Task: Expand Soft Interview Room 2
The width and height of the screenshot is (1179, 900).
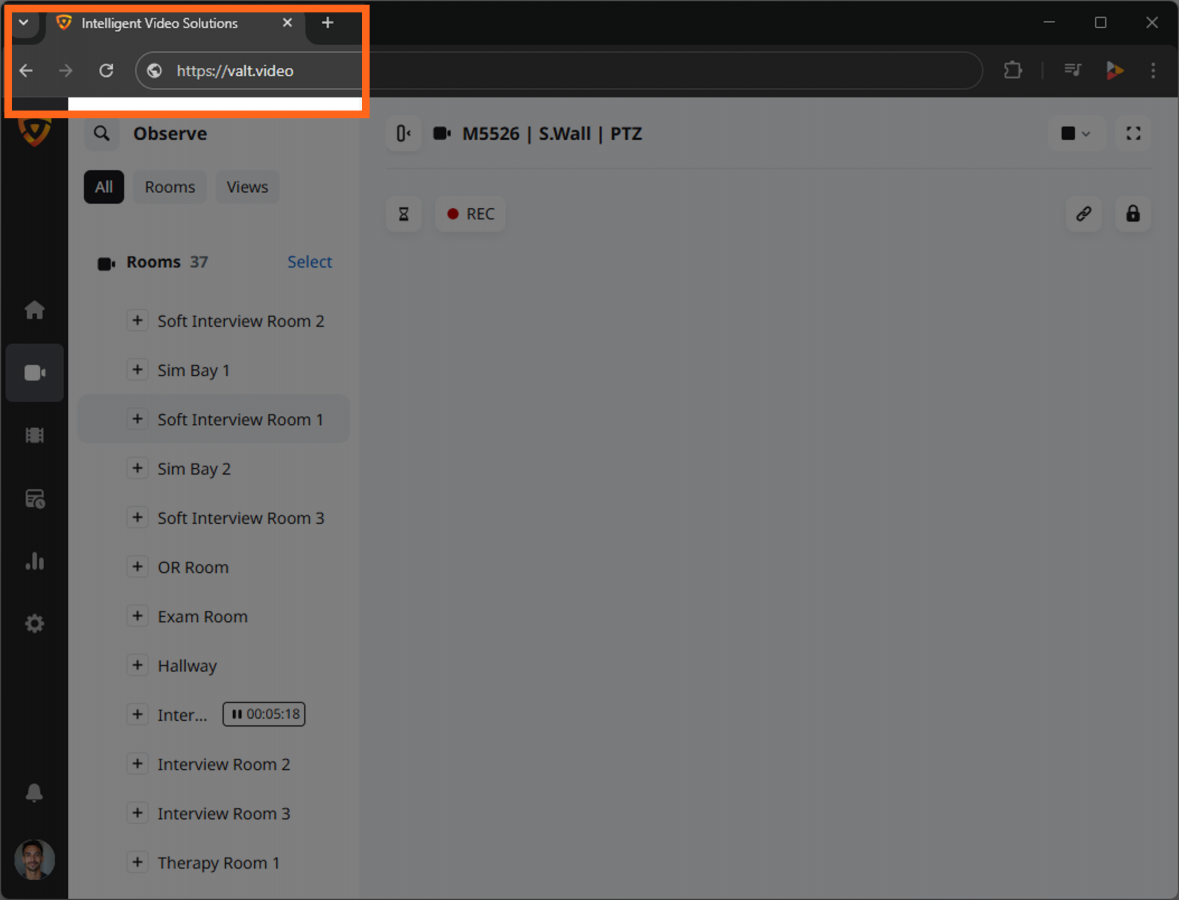Action: coord(138,321)
